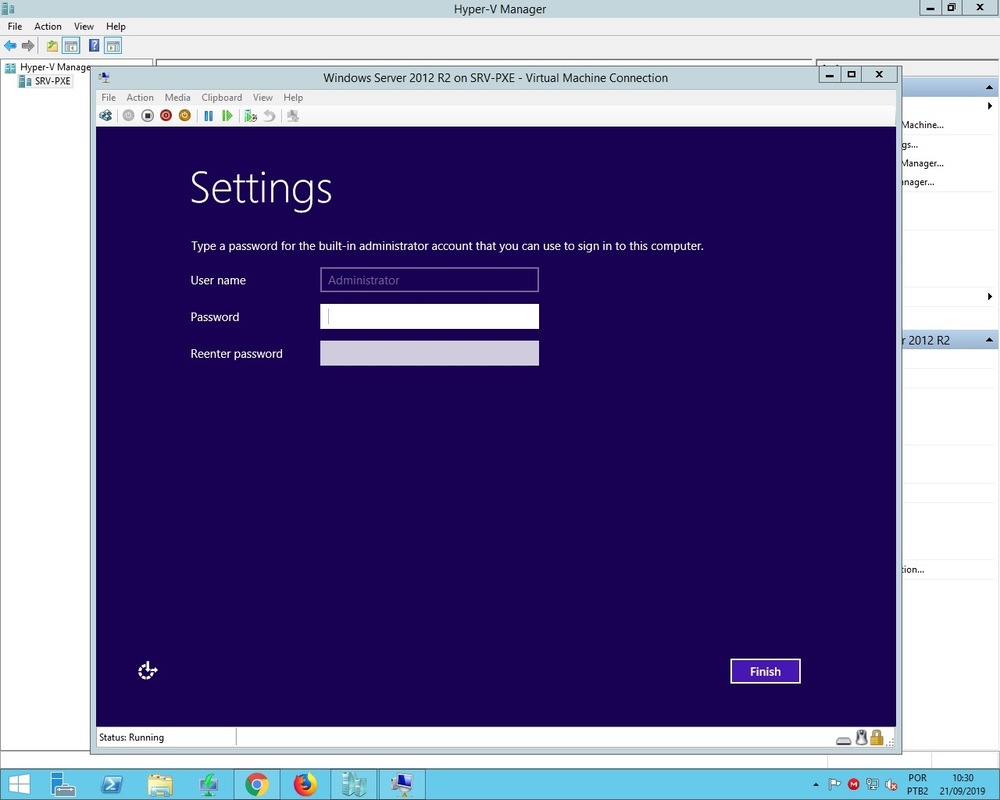Click the lock icon in VM status bar
The height and width of the screenshot is (800, 1000).
pyautogui.click(x=877, y=737)
